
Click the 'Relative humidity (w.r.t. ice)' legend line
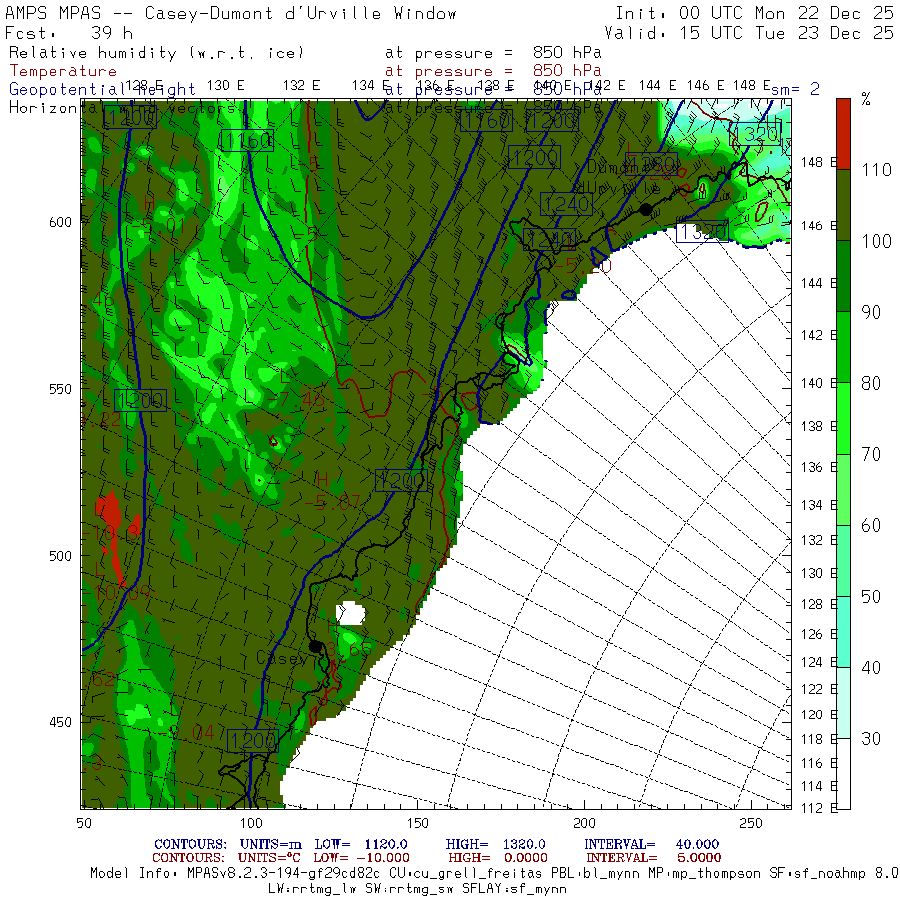(x=156, y=53)
